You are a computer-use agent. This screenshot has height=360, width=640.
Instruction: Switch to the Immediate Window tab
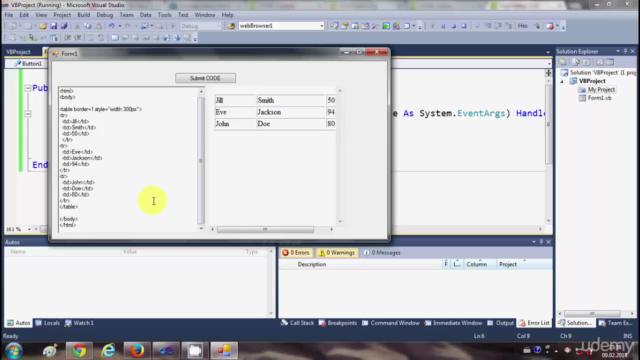click(x=453, y=323)
